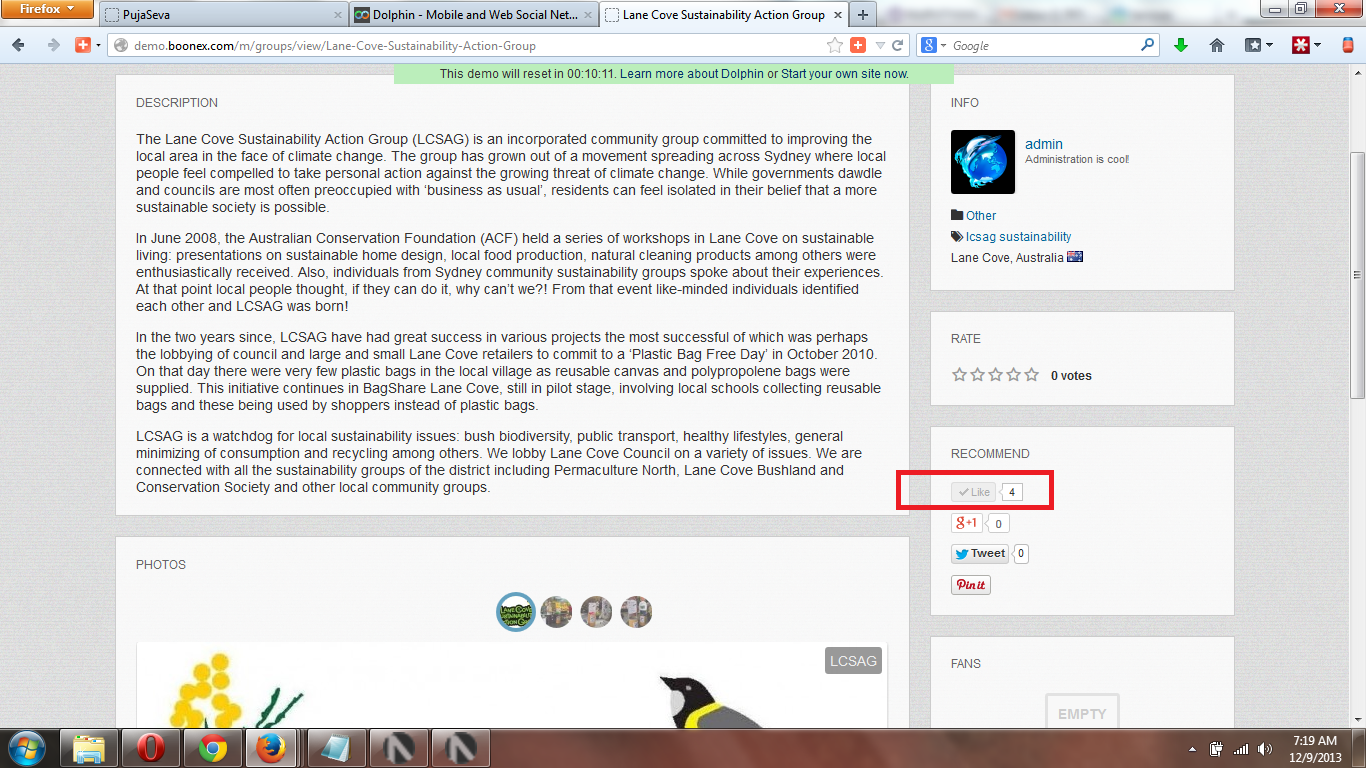Click the Firefox icon in the taskbar

click(x=270, y=748)
